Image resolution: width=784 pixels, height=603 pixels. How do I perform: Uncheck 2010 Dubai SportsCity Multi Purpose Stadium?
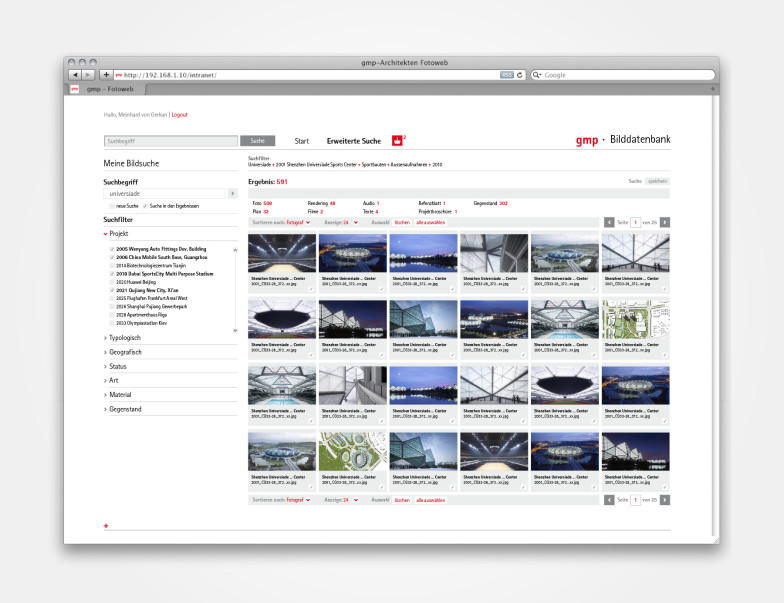point(112,272)
